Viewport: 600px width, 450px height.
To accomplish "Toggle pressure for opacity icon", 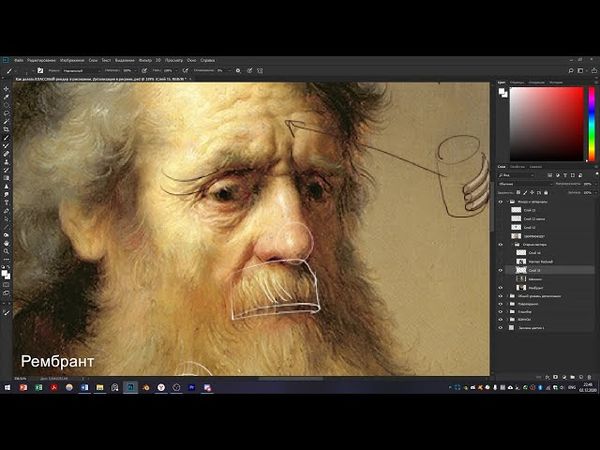I will click(x=144, y=71).
